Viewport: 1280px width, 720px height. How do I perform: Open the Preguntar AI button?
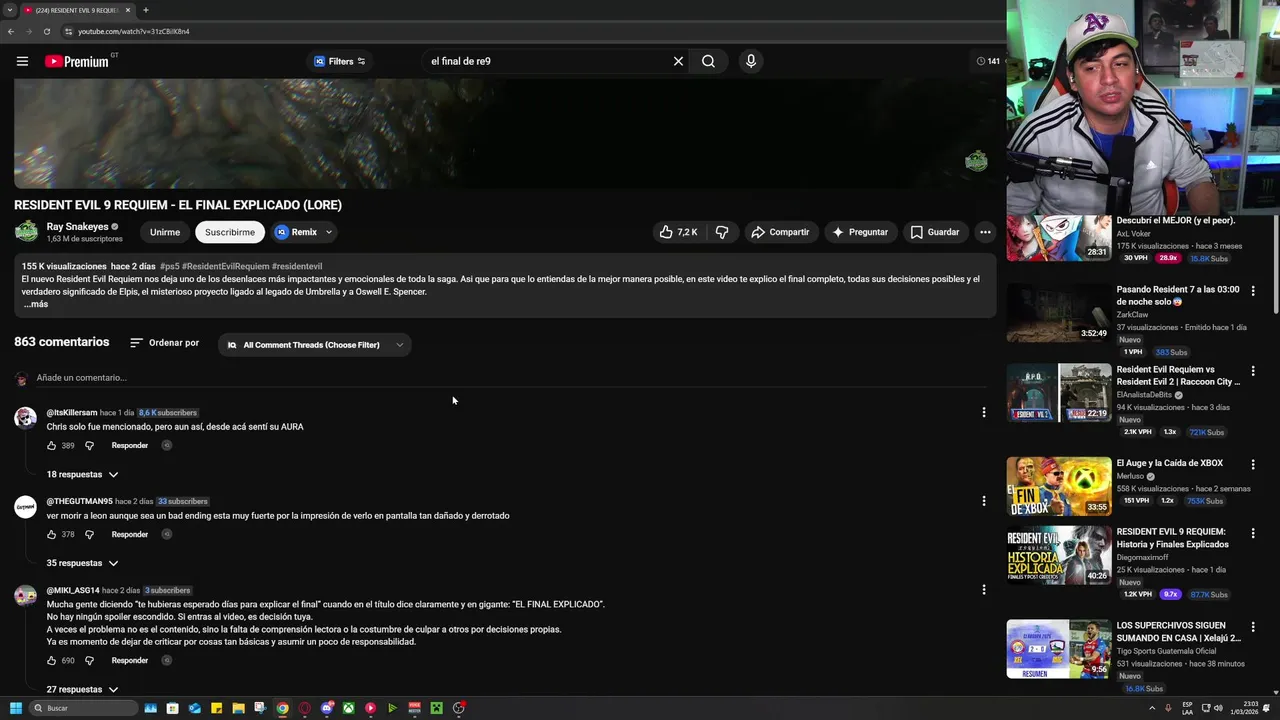(860, 232)
